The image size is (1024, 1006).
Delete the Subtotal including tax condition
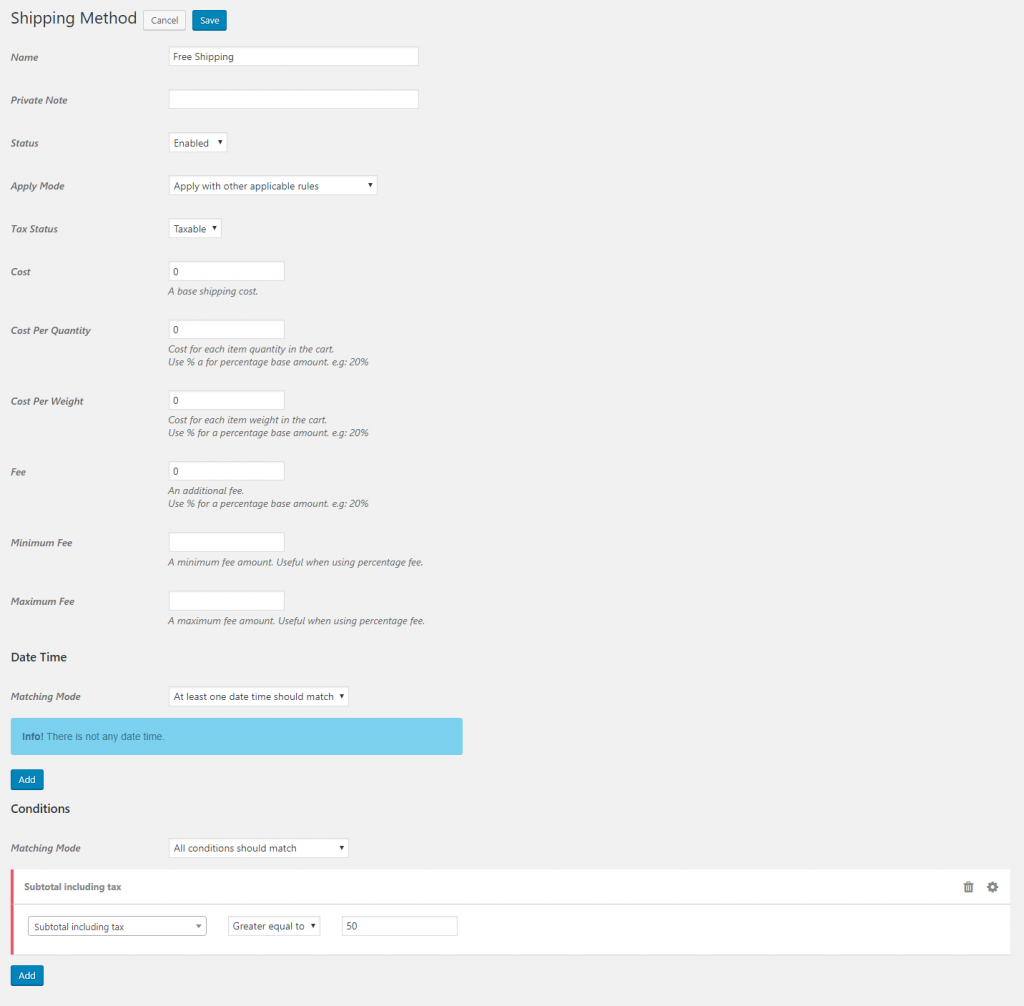point(968,886)
